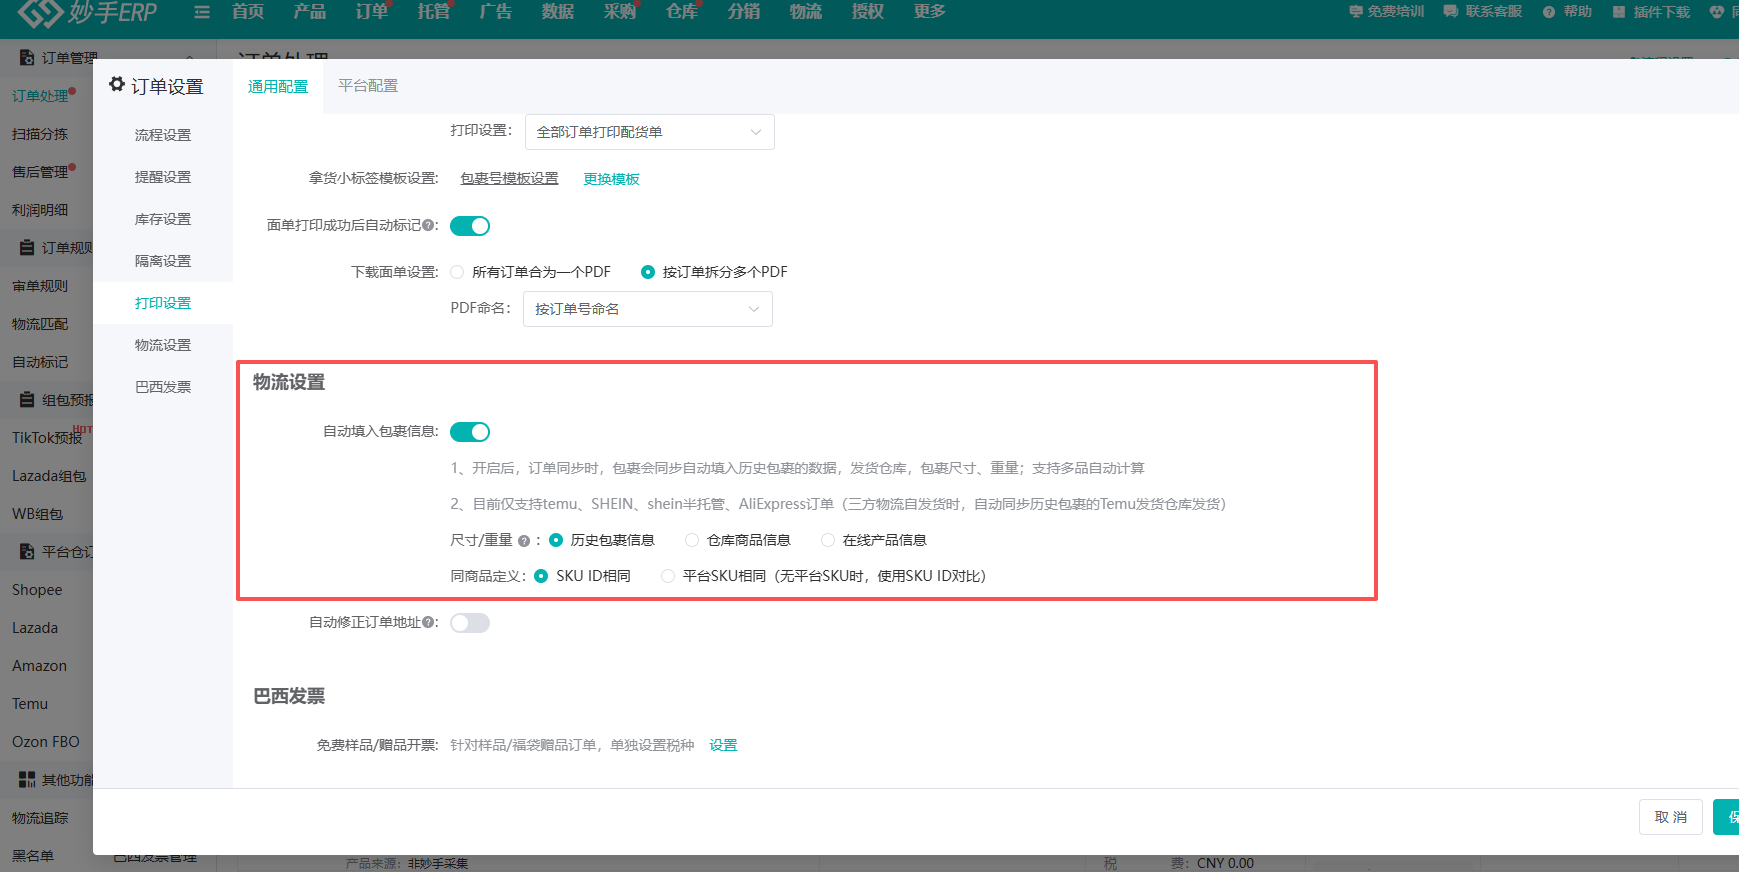
Task: Select 仓库商品信息 radio option
Action: pos(692,540)
